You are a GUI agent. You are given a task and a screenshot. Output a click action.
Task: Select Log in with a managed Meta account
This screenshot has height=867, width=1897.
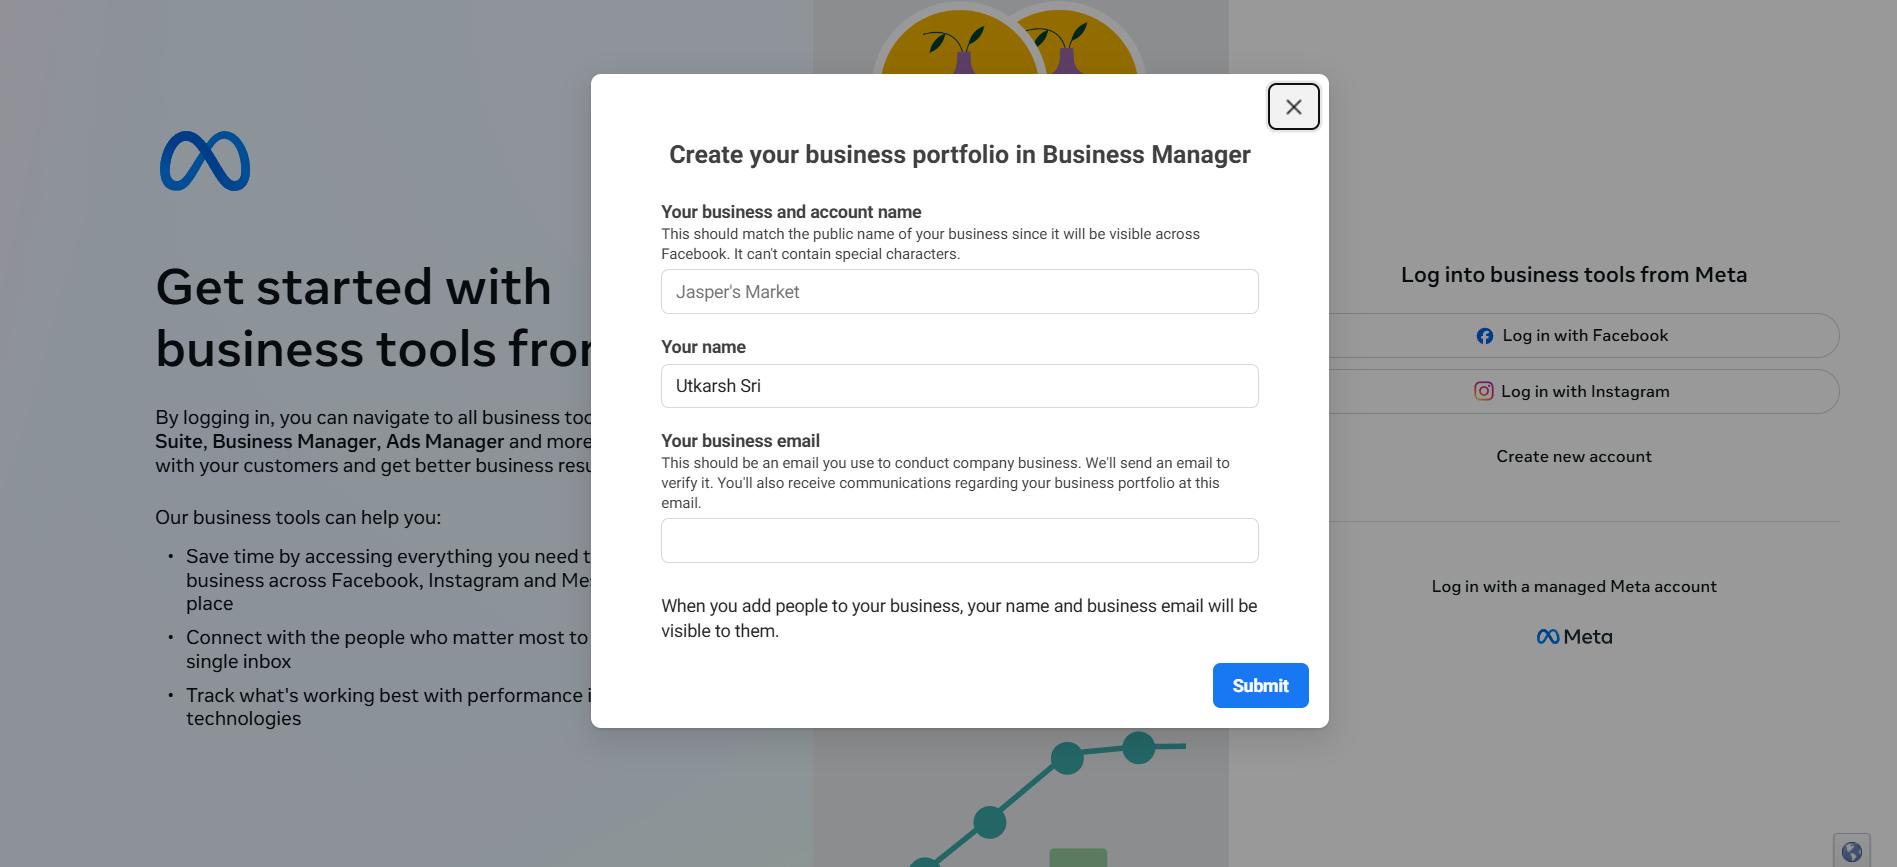pos(1573,586)
